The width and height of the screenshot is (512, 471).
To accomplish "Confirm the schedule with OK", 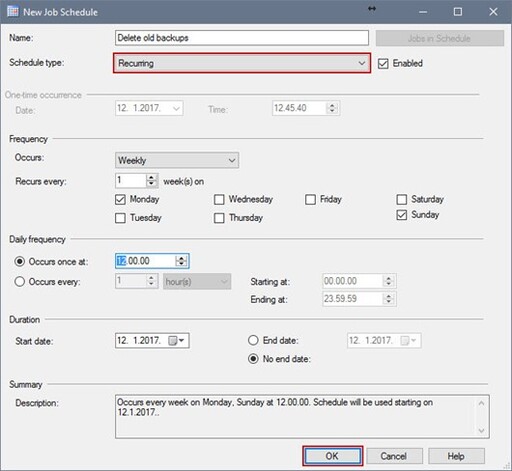I will pos(333,456).
